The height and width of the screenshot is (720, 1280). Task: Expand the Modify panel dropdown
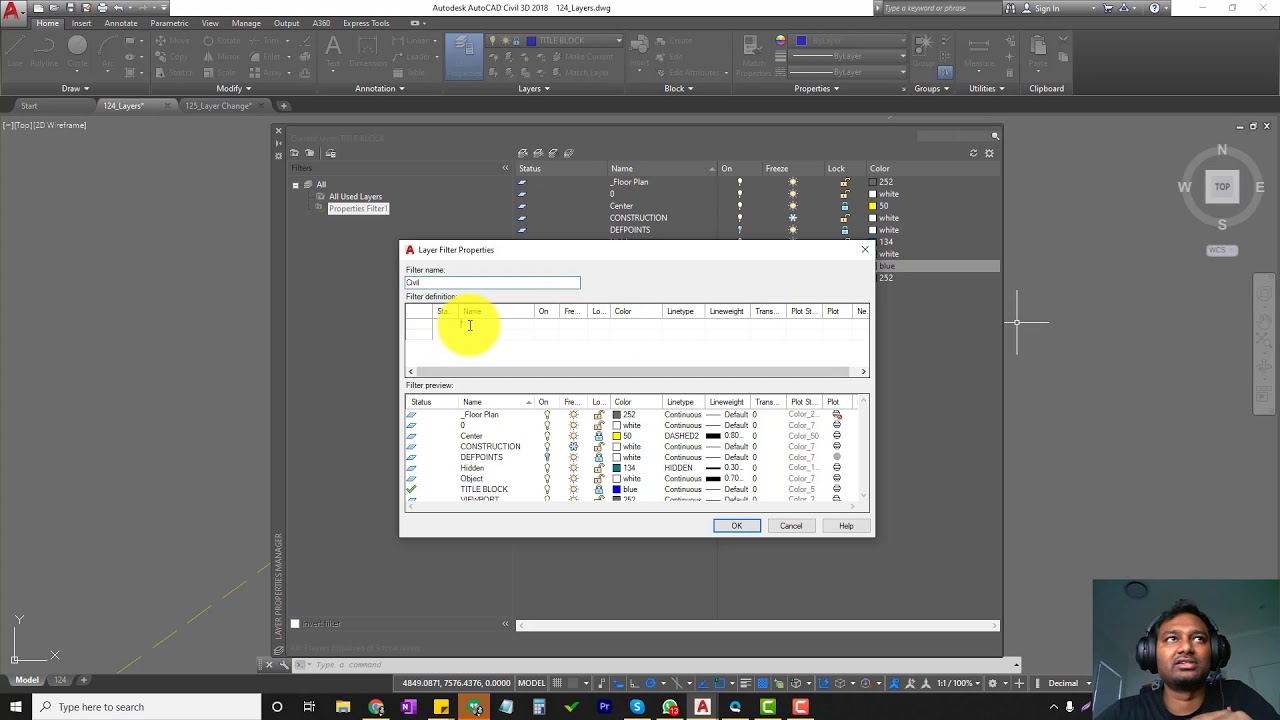click(234, 88)
